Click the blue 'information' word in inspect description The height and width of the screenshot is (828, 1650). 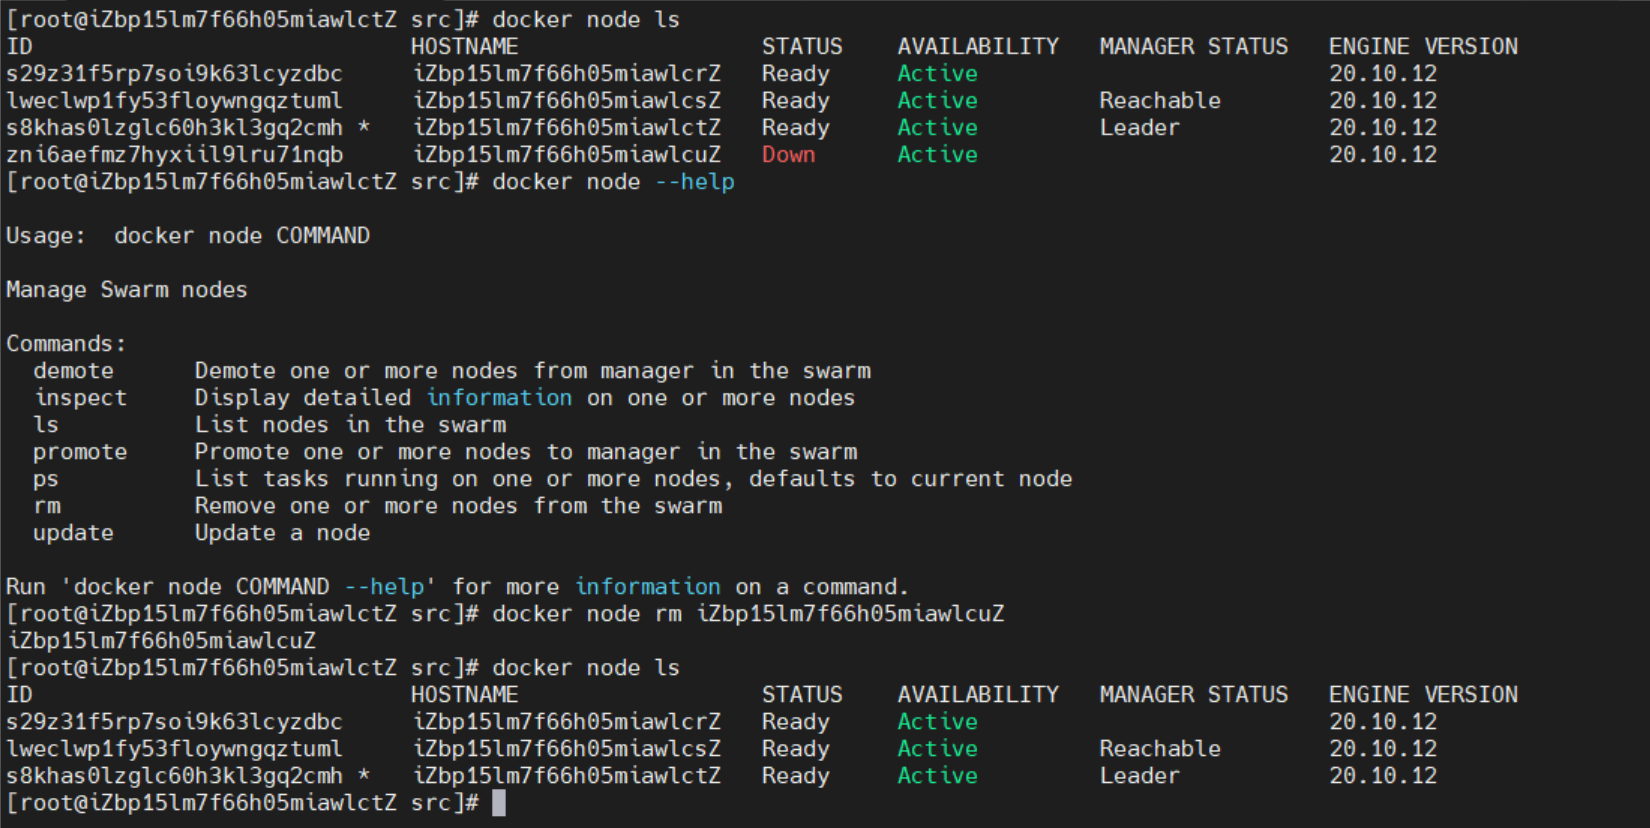[499, 398]
